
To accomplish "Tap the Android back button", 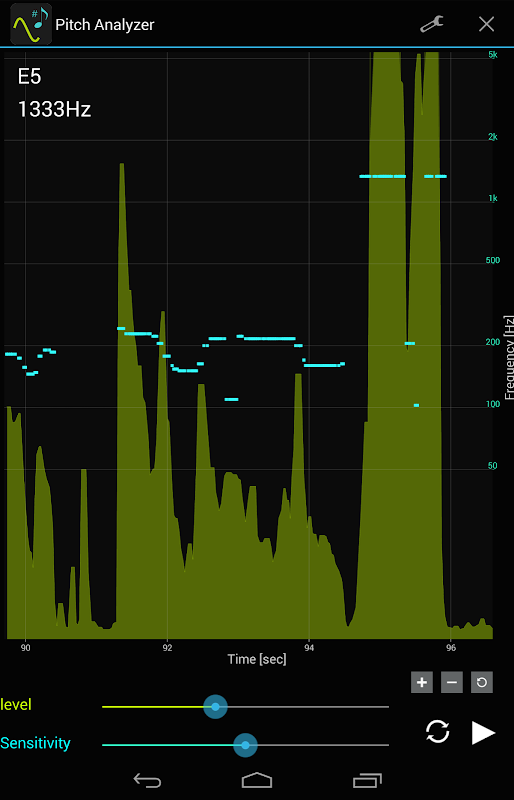I will click(x=147, y=780).
